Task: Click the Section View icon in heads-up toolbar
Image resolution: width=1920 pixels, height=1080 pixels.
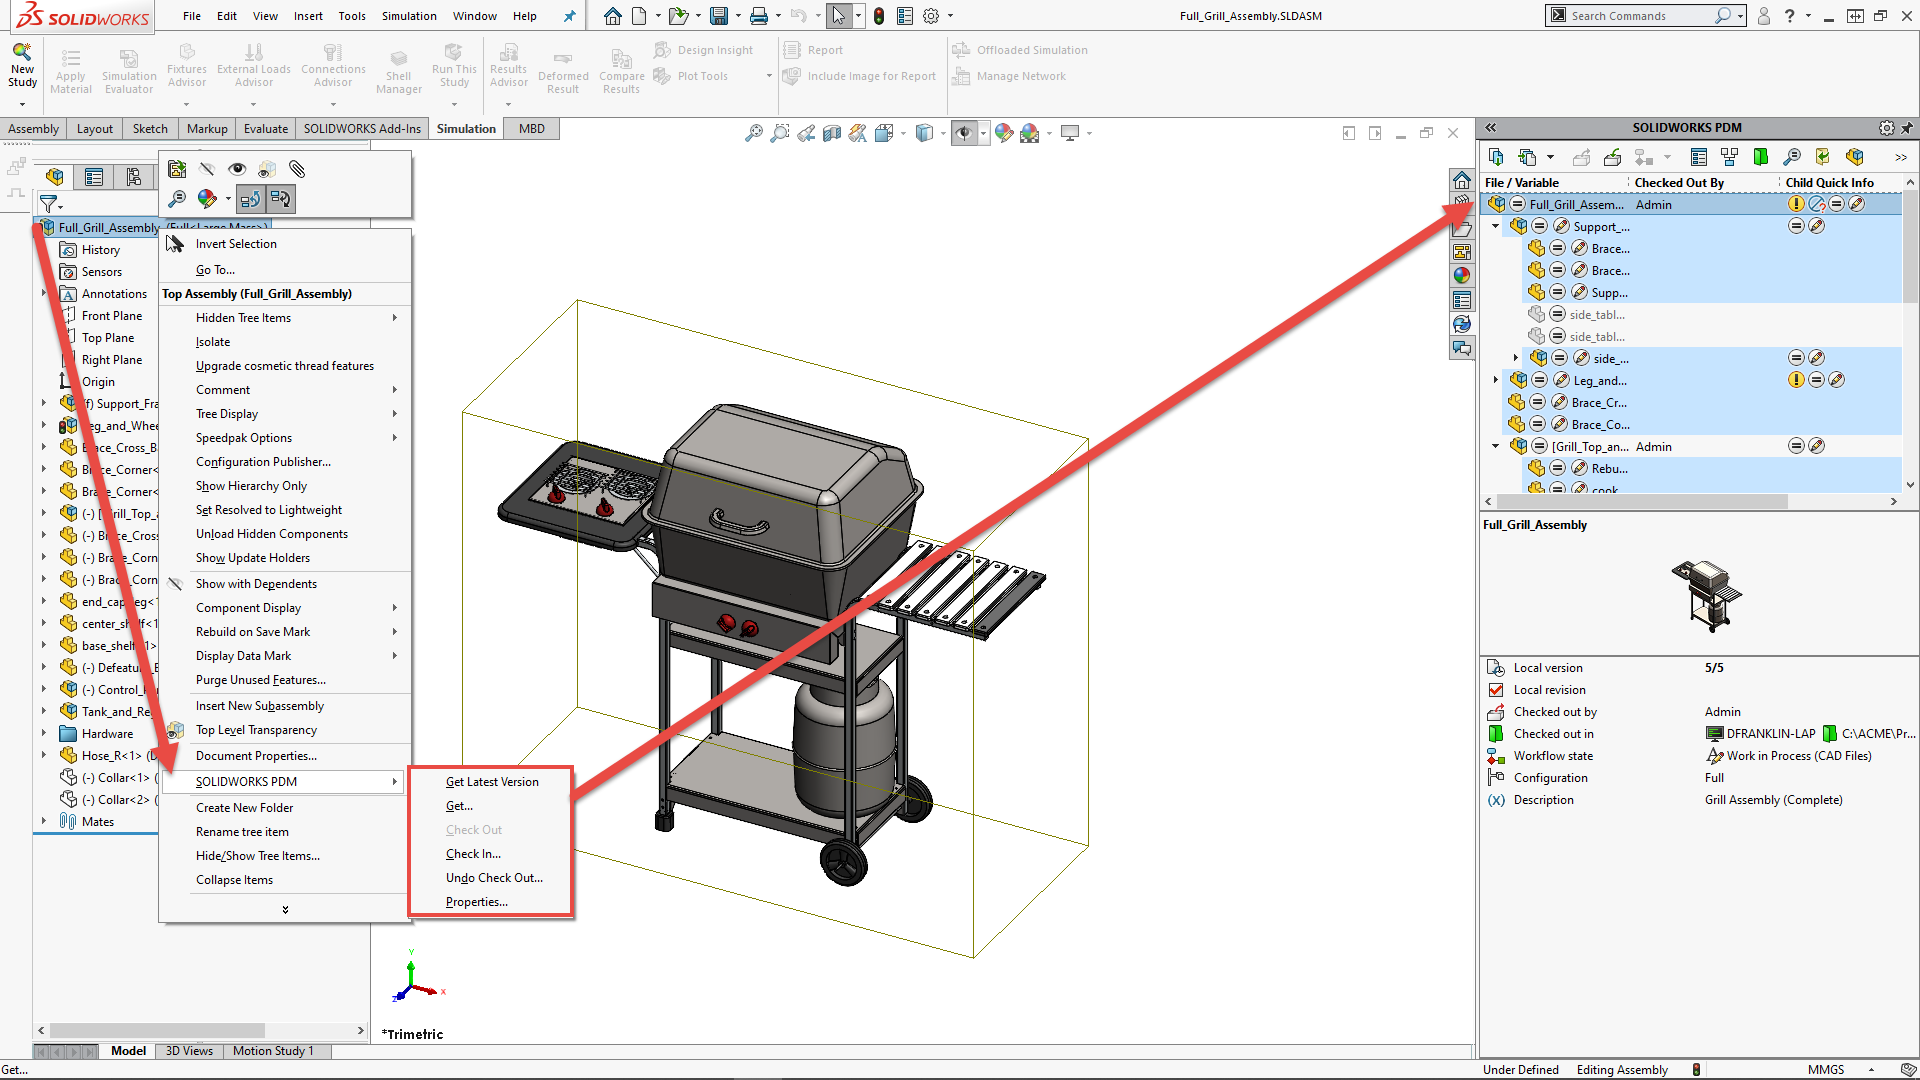Action: coord(832,133)
